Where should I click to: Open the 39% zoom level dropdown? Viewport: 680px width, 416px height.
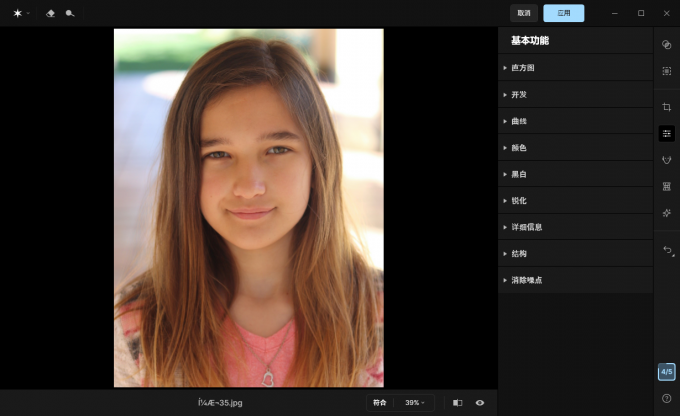point(415,403)
